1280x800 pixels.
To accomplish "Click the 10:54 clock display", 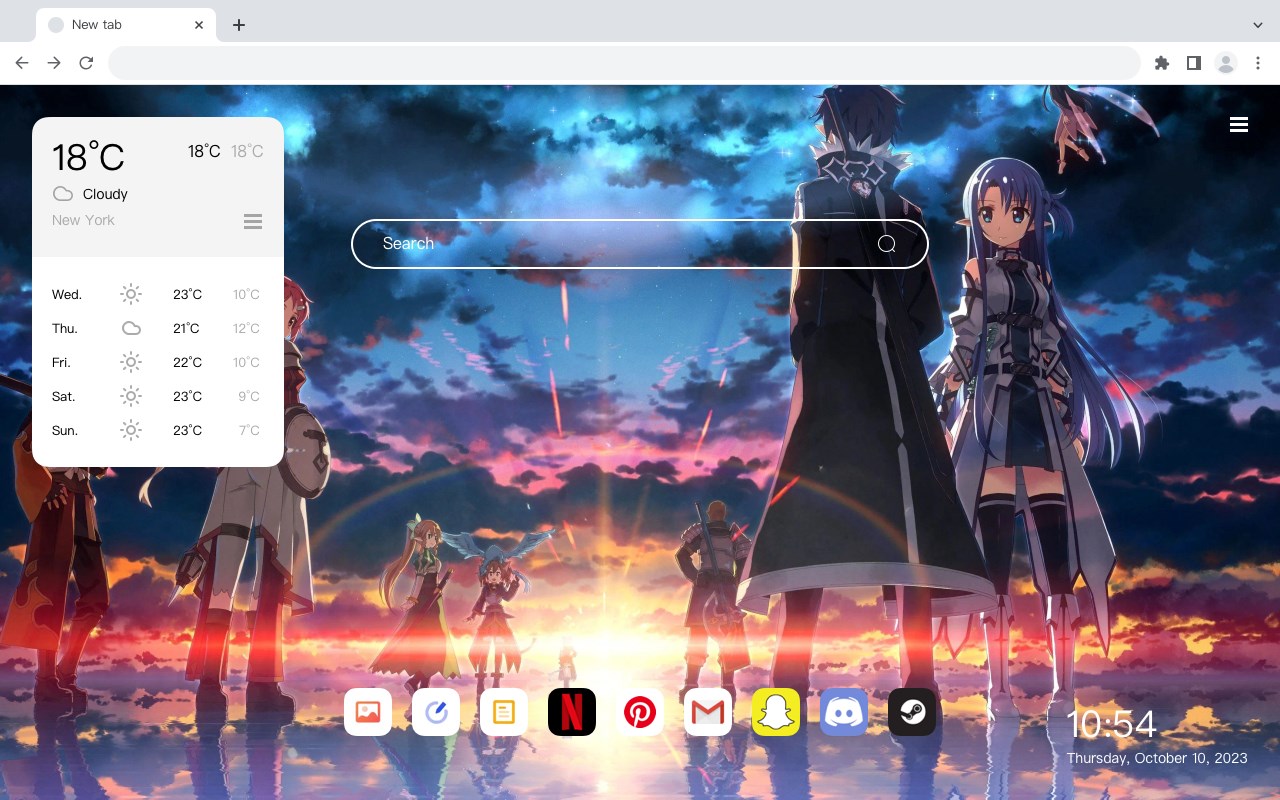I will [x=1111, y=724].
